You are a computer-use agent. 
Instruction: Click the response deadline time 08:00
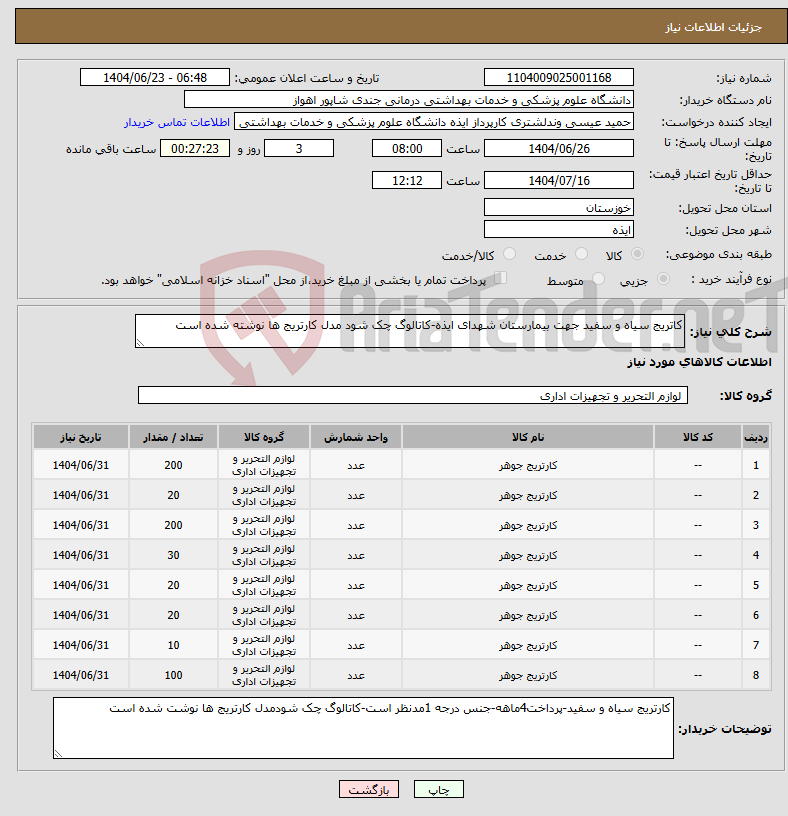tap(406, 148)
